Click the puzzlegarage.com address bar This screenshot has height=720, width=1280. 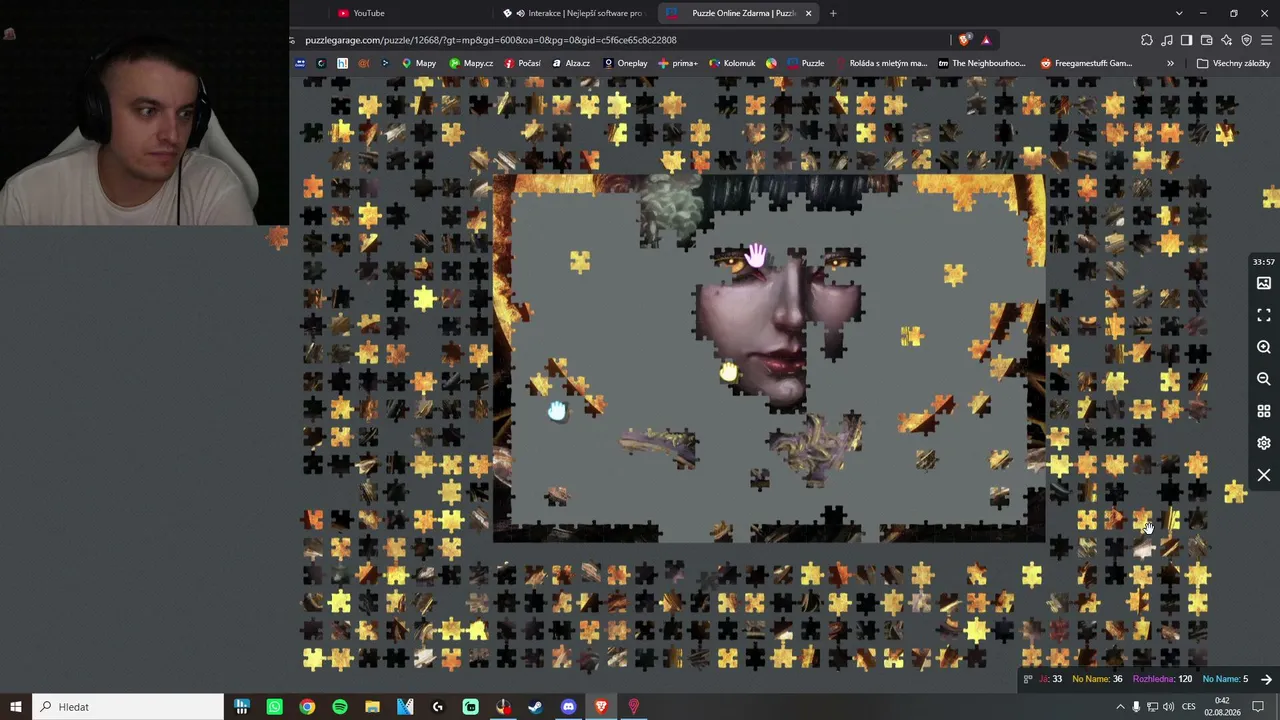(620, 40)
